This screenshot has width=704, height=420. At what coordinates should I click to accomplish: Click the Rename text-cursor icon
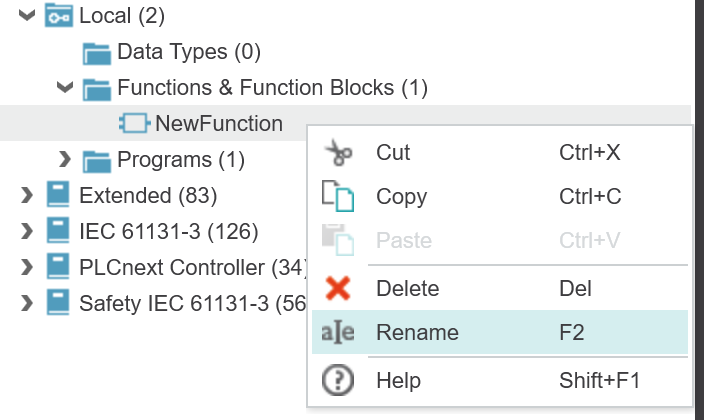[x=338, y=332]
